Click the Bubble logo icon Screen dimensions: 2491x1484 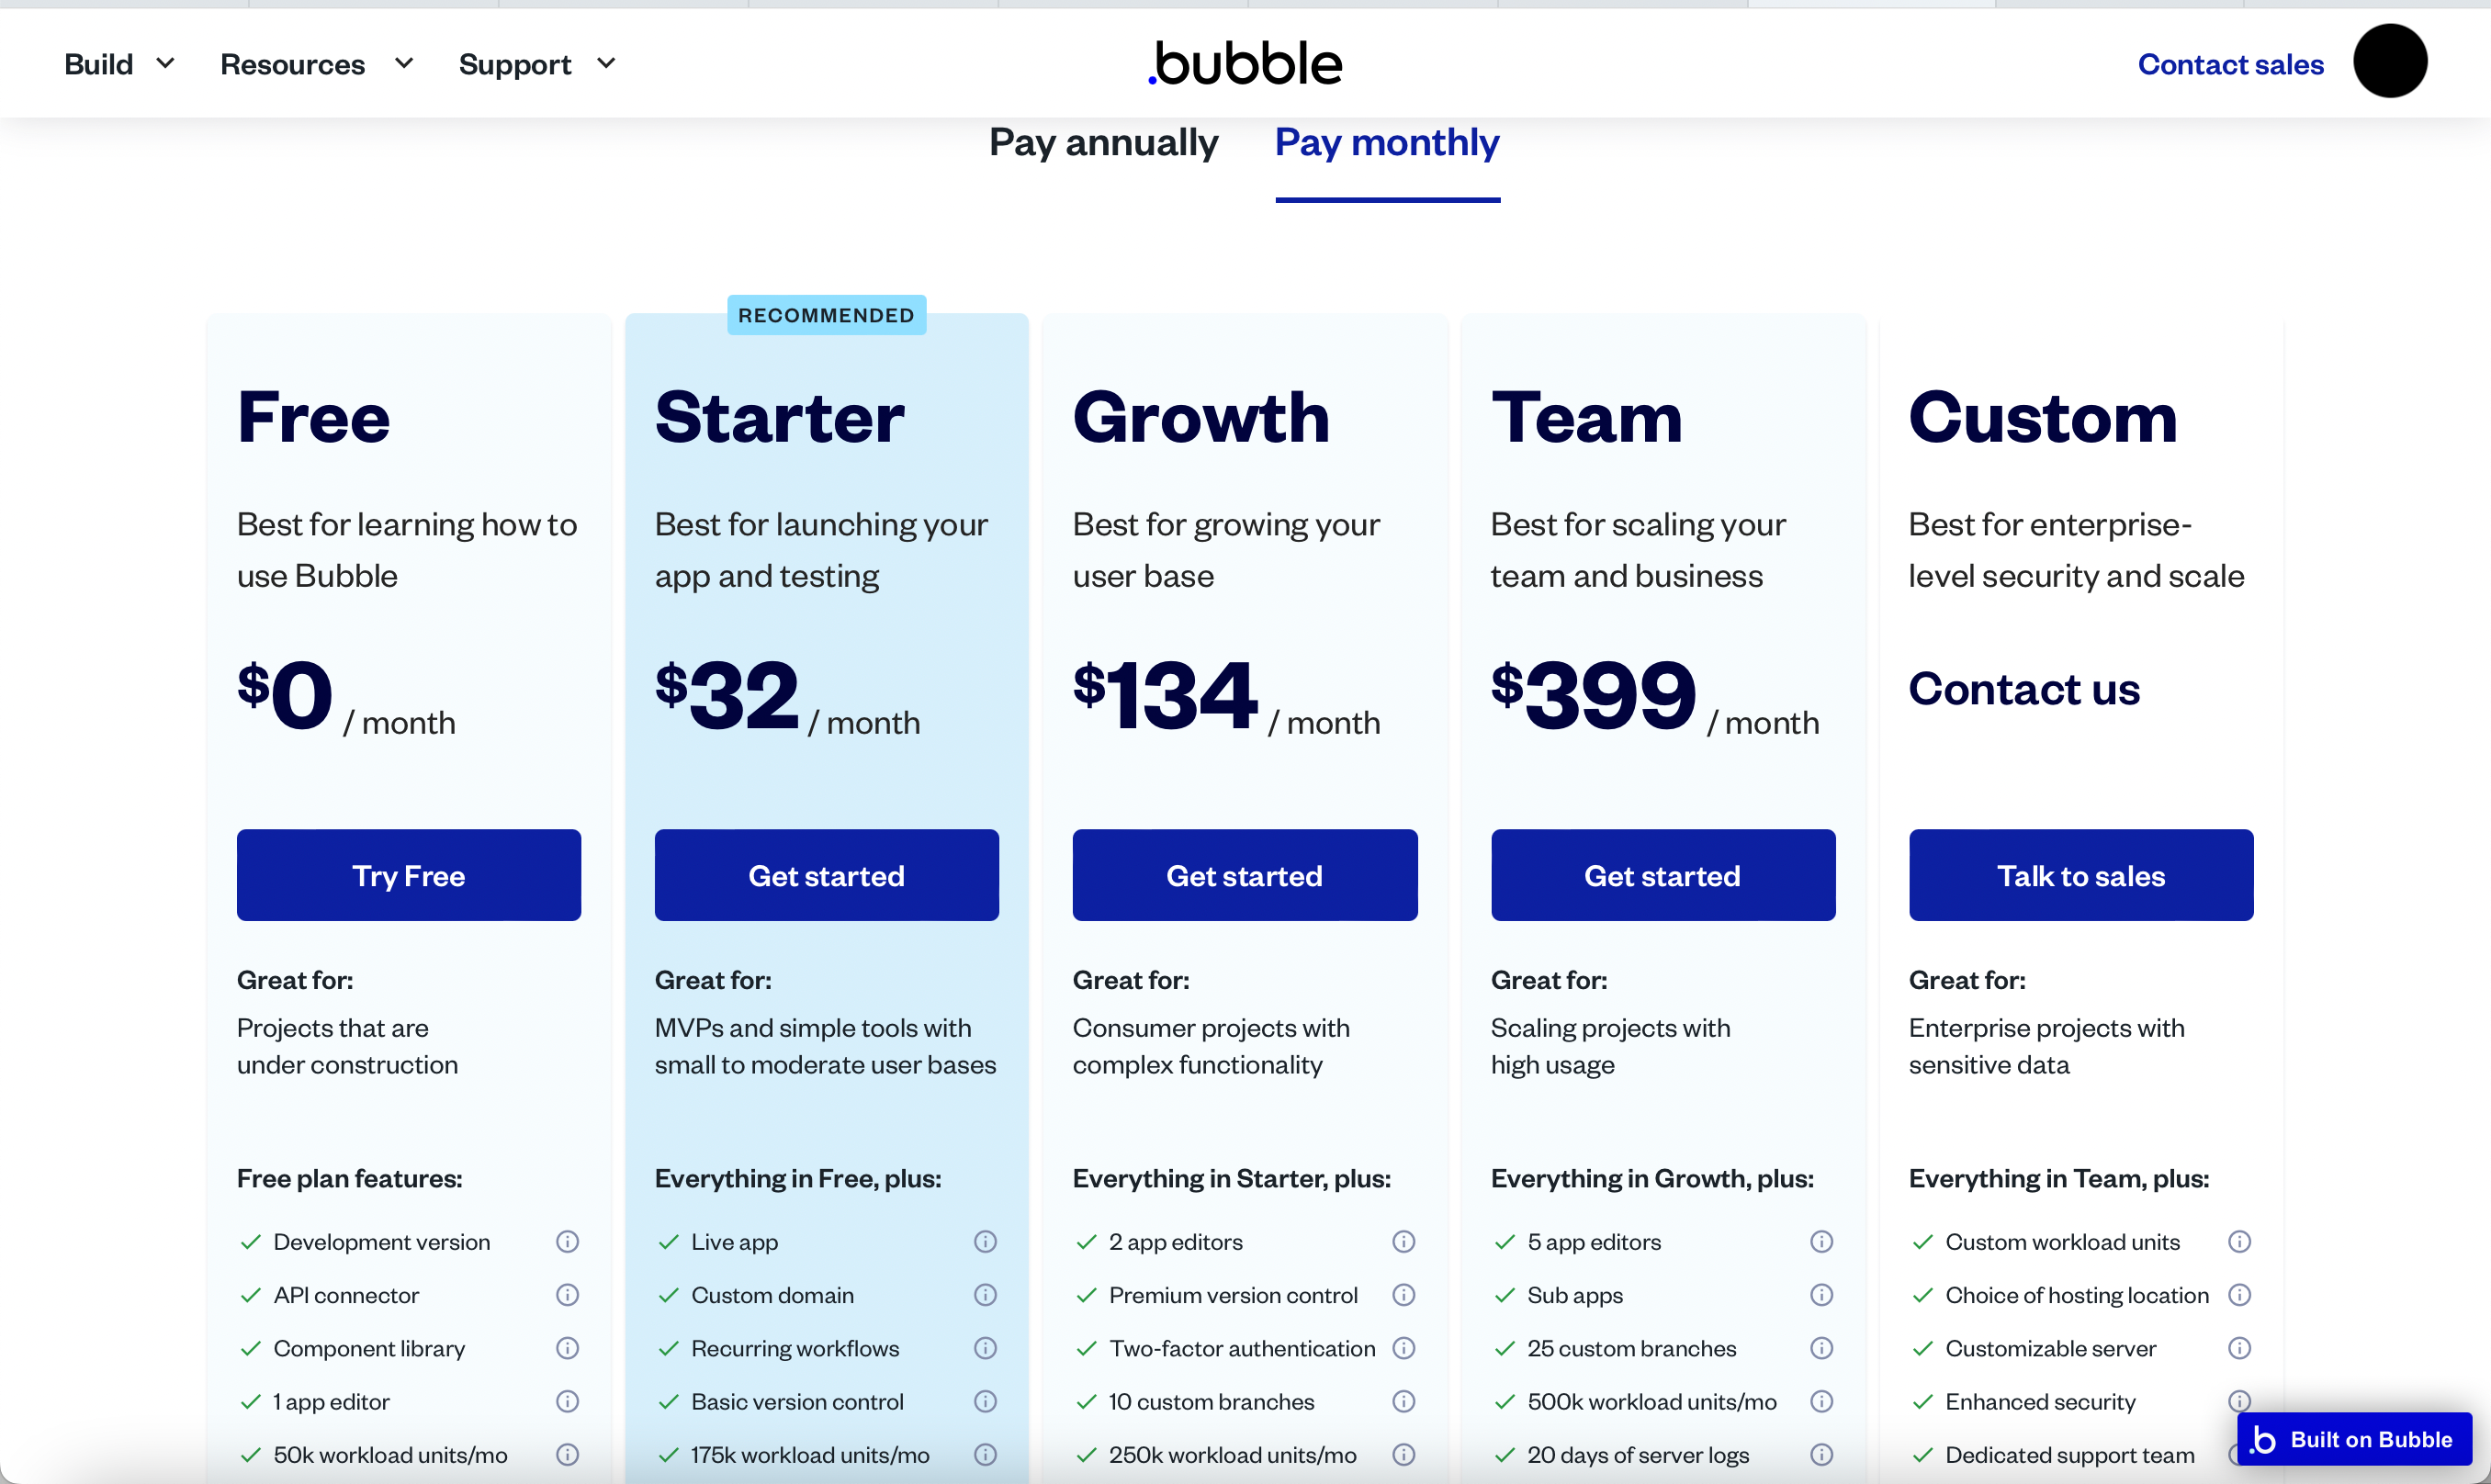click(1245, 63)
